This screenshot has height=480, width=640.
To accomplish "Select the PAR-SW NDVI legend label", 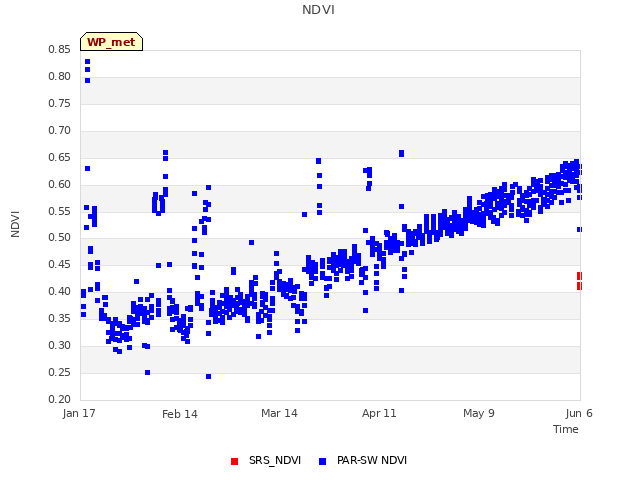I will tap(372, 460).
